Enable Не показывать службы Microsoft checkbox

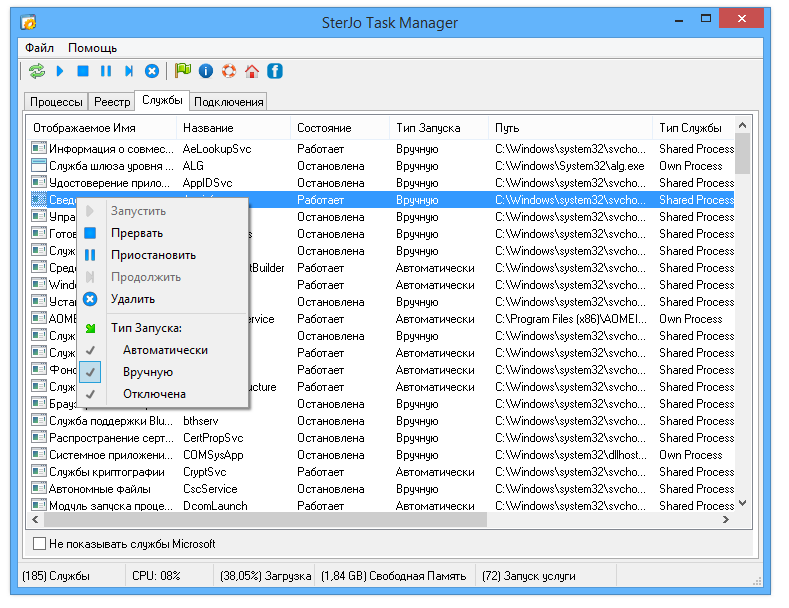(x=39, y=544)
